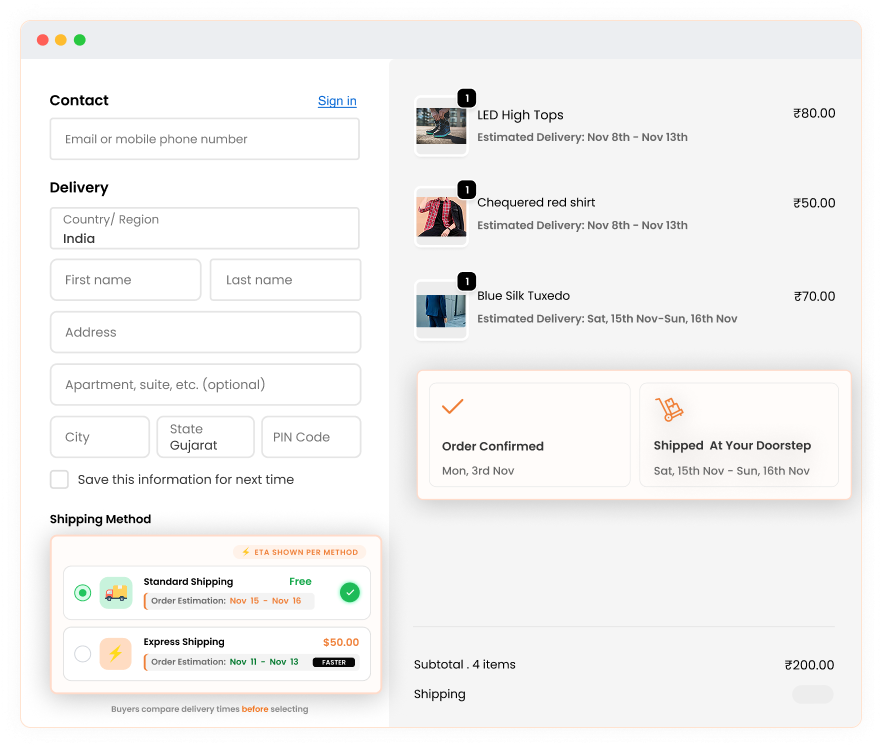Open the LED High Tops product thumbnail
The width and height of the screenshot is (882, 748).
pyautogui.click(x=441, y=127)
